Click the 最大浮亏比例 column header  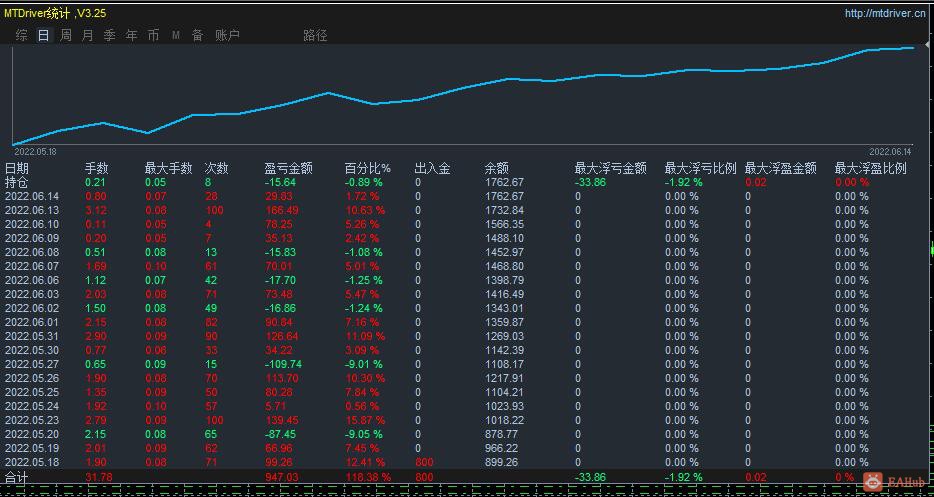click(700, 169)
